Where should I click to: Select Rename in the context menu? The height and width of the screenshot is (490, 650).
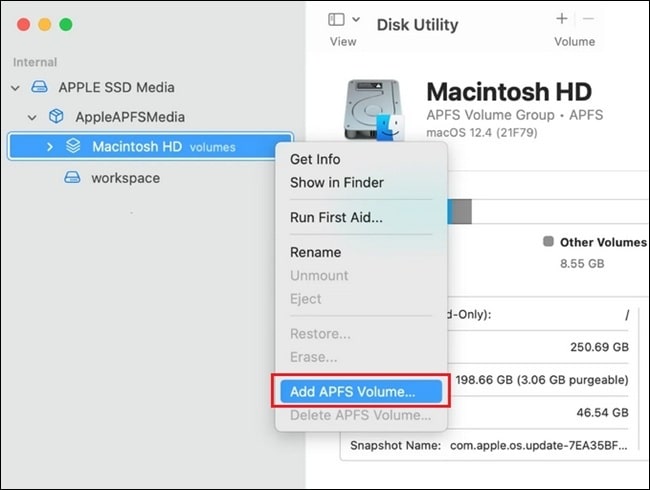coord(315,252)
